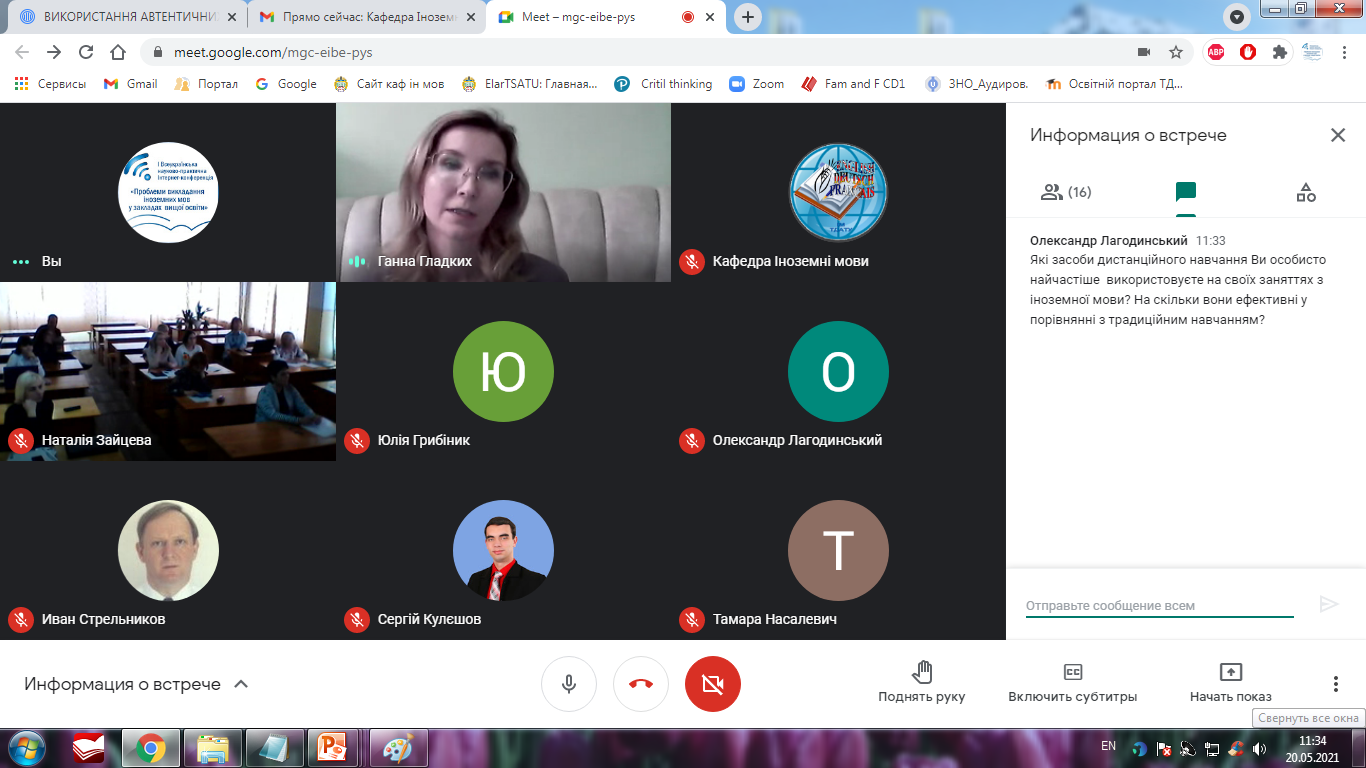Open the Освітній портал ТД bookmark
The height and width of the screenshot is (768, 1366).
point(1114,84)
